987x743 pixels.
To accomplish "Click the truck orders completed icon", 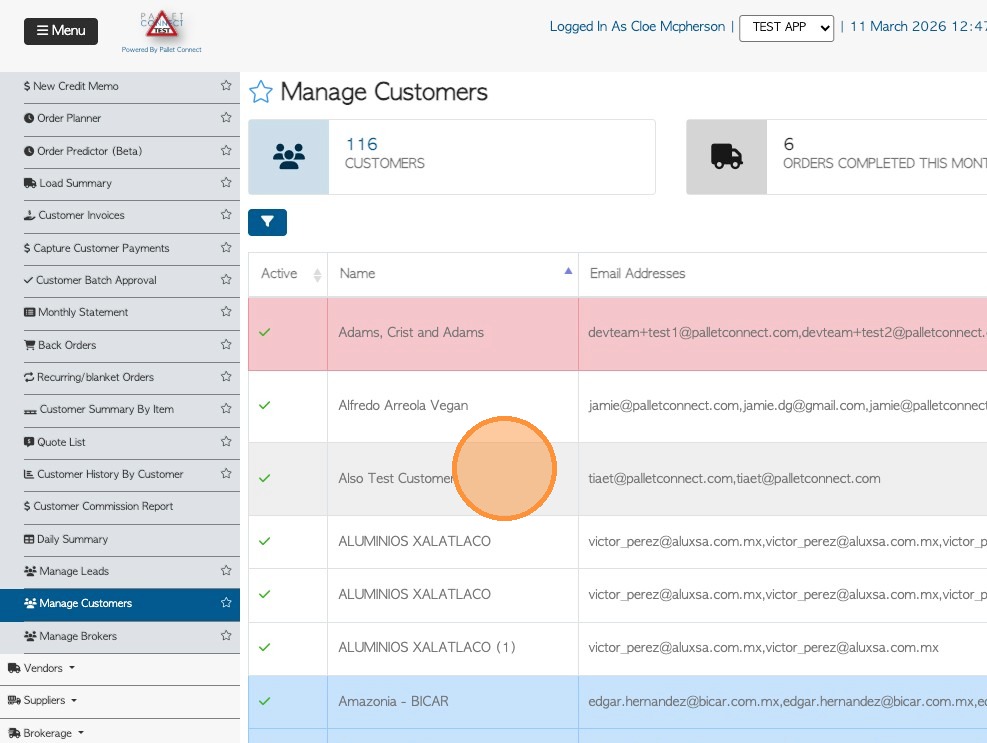I will coord(726,157).
